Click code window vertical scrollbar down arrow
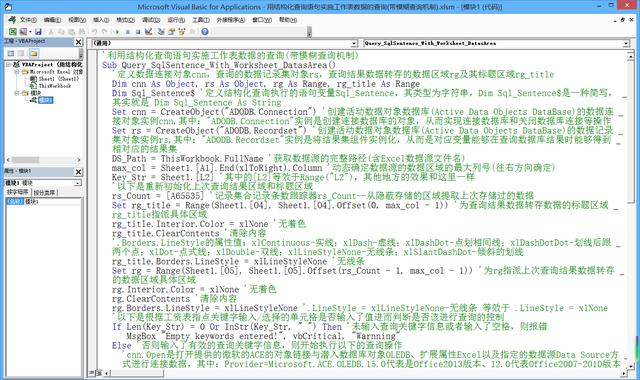Screen dimensions: 640x380 coord(632,366)
